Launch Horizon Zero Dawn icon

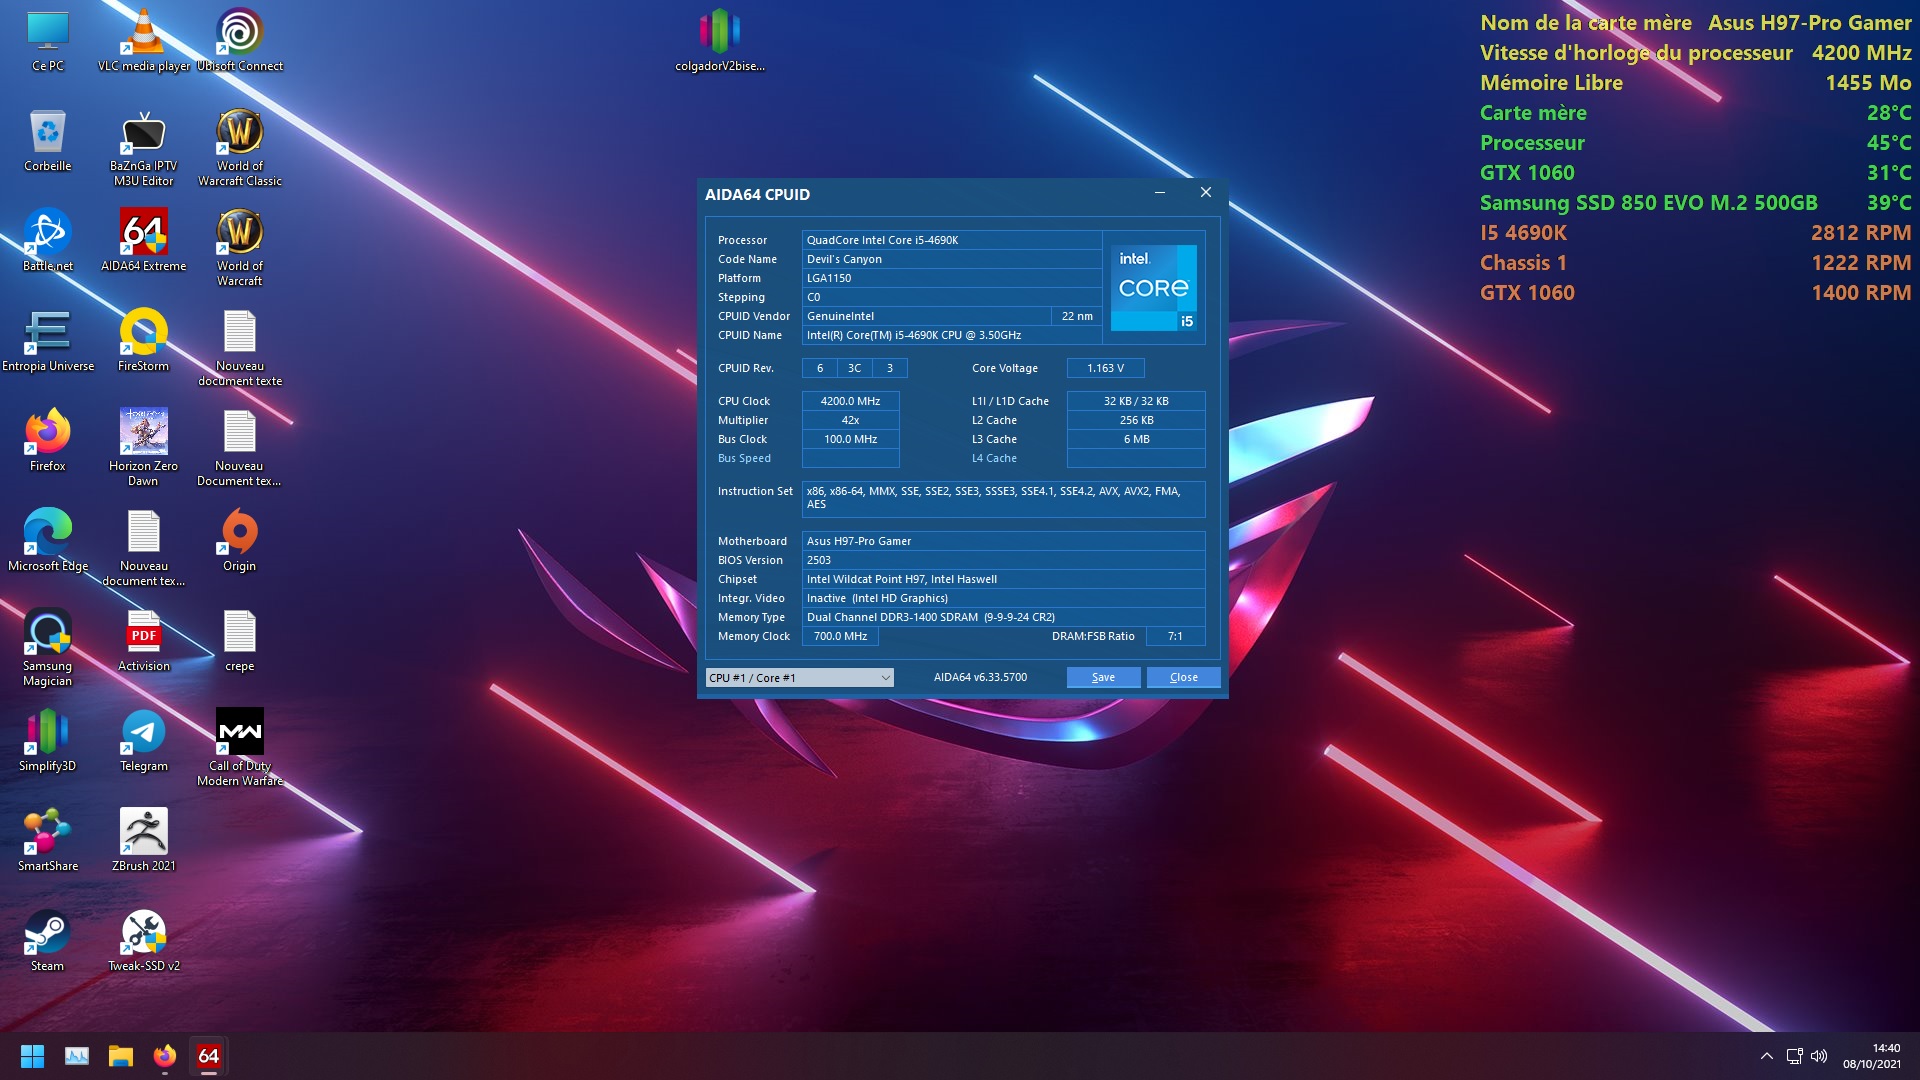pyautogui.click(x=144, y=447)
